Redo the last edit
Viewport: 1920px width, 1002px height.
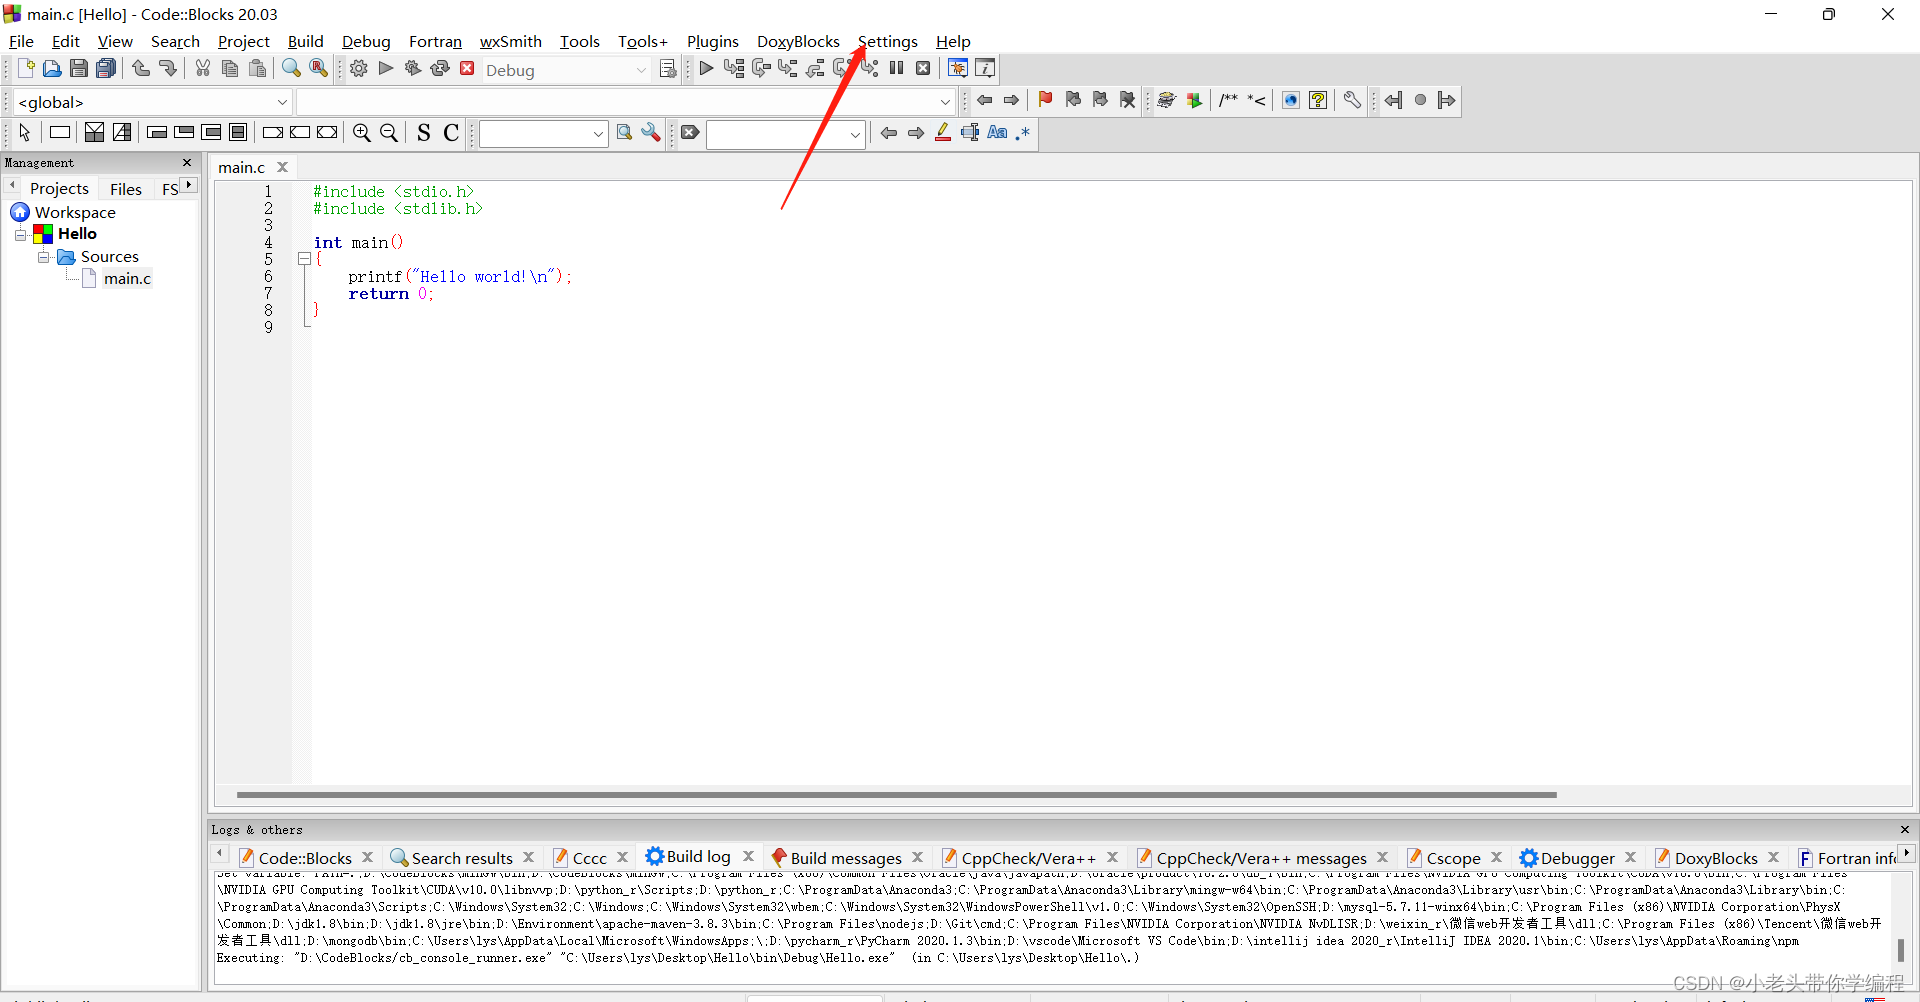168,68
